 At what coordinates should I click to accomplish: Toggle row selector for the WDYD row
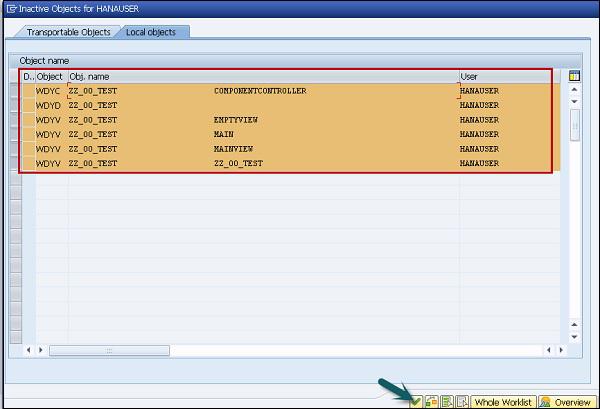coord(15,105)
